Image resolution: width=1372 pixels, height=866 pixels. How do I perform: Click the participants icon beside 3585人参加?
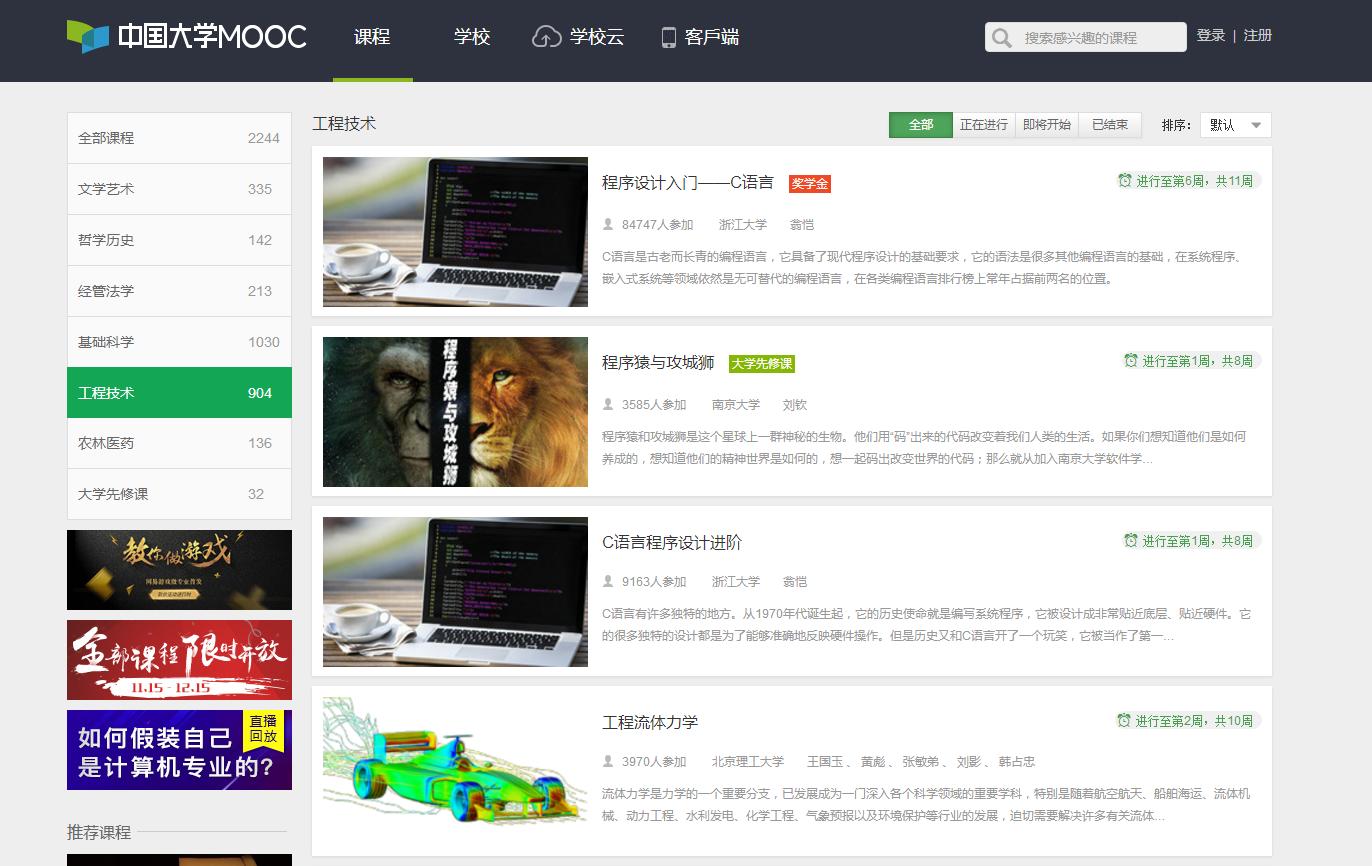(609, 404)
